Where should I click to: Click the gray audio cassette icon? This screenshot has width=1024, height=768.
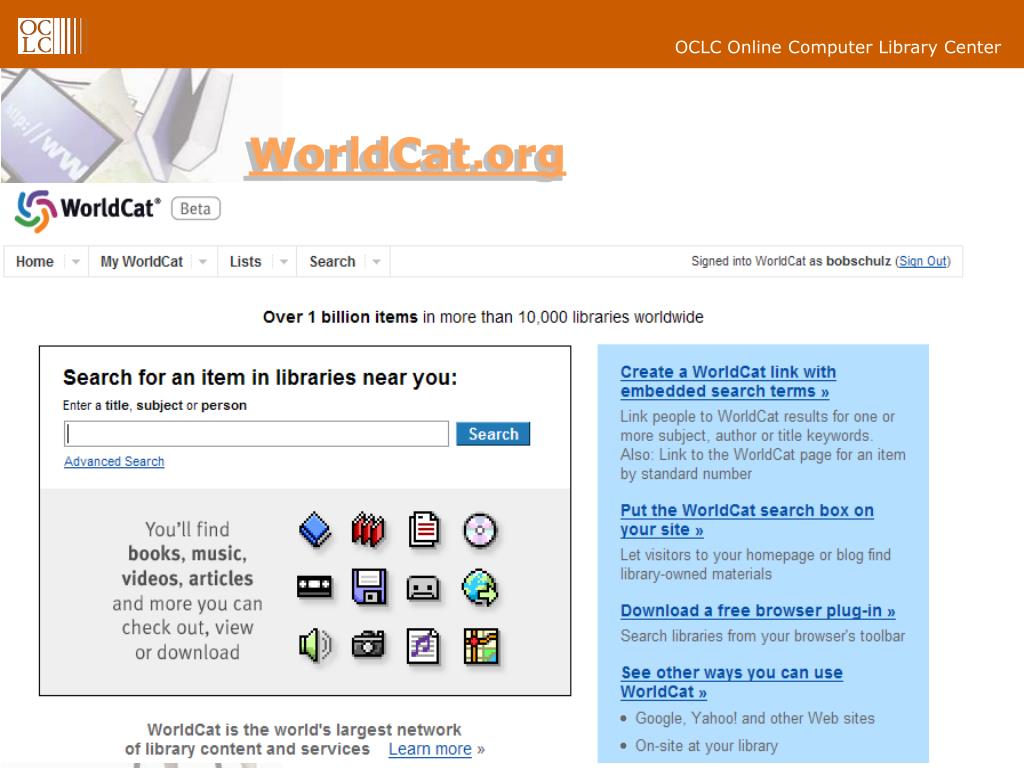[423, 588]
